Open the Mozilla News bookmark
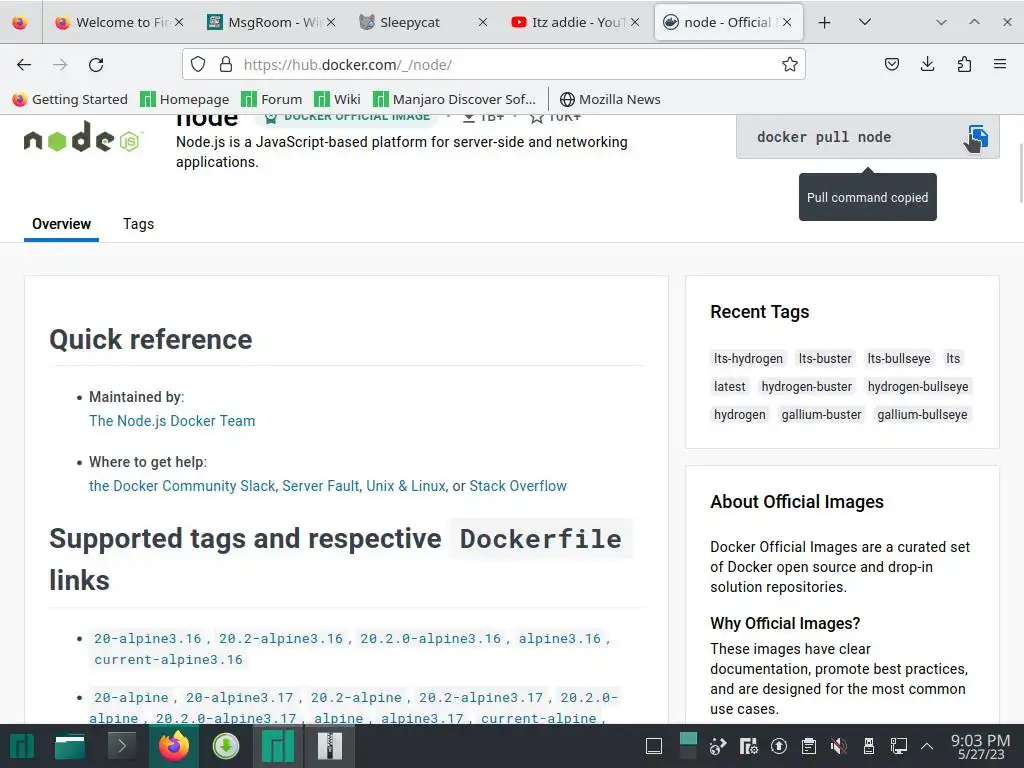The width and height of the screenshot is (1024, 768). tap(611, 99)
